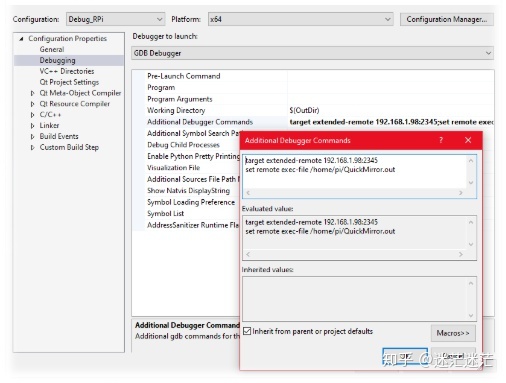Select the Visualization File property
The width and height of the screenshot is (506, 383).
coord(173,168)
